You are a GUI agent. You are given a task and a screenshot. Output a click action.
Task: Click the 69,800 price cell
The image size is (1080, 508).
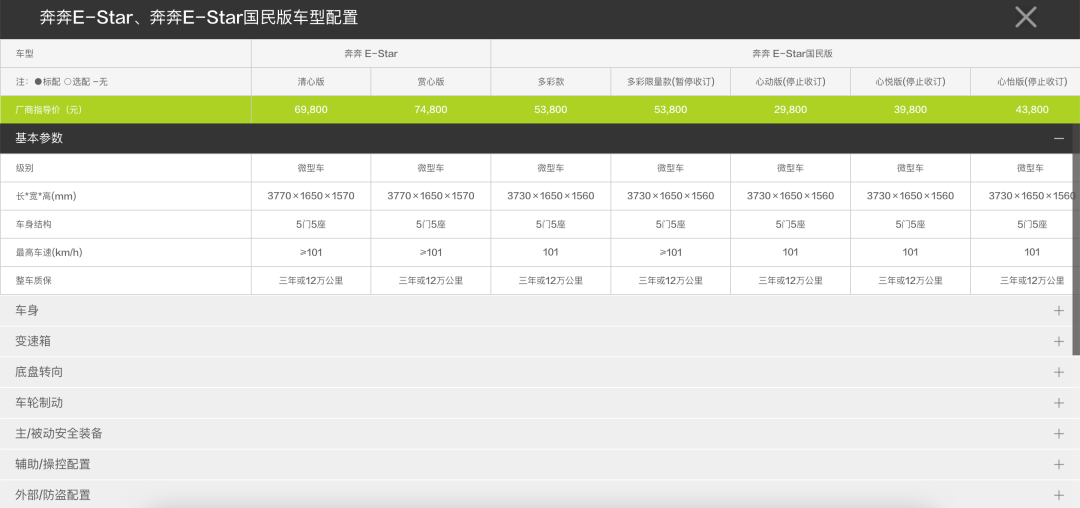pyautogui.click(x=311, y=109)
